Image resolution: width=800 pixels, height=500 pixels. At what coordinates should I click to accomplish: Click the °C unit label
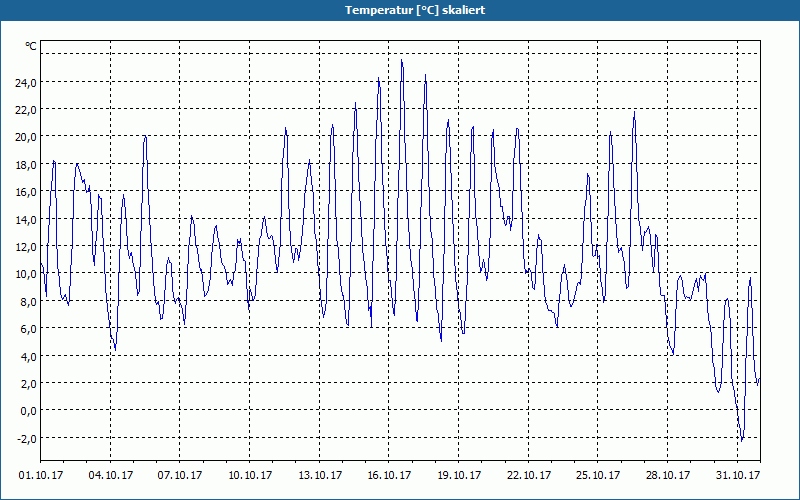(x=31, y=46)
